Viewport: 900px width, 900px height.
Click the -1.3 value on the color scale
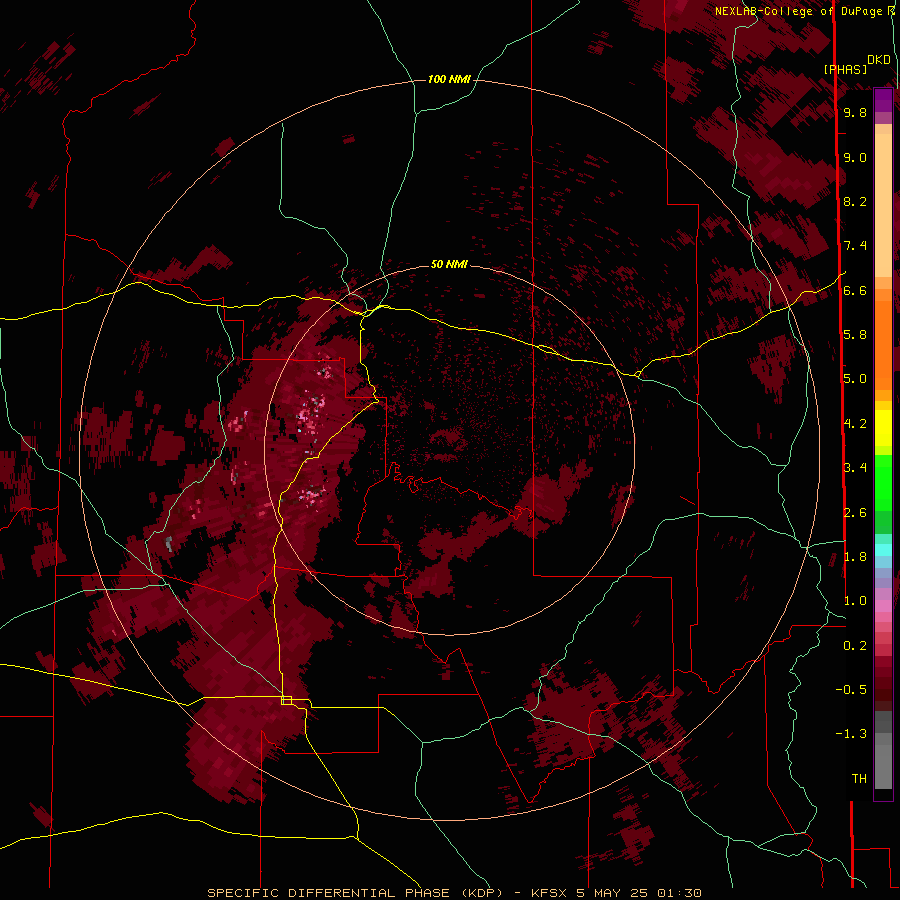[851, 734]
